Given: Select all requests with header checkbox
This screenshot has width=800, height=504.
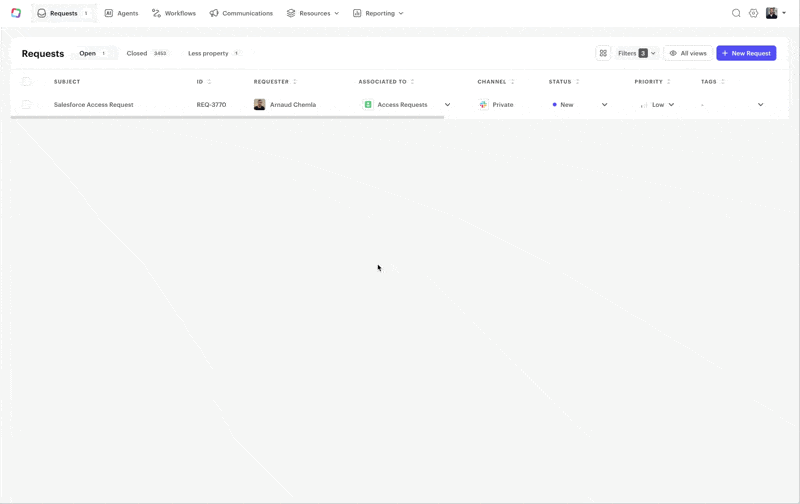Looking at the screenshot, I should [x=27, y=82].
